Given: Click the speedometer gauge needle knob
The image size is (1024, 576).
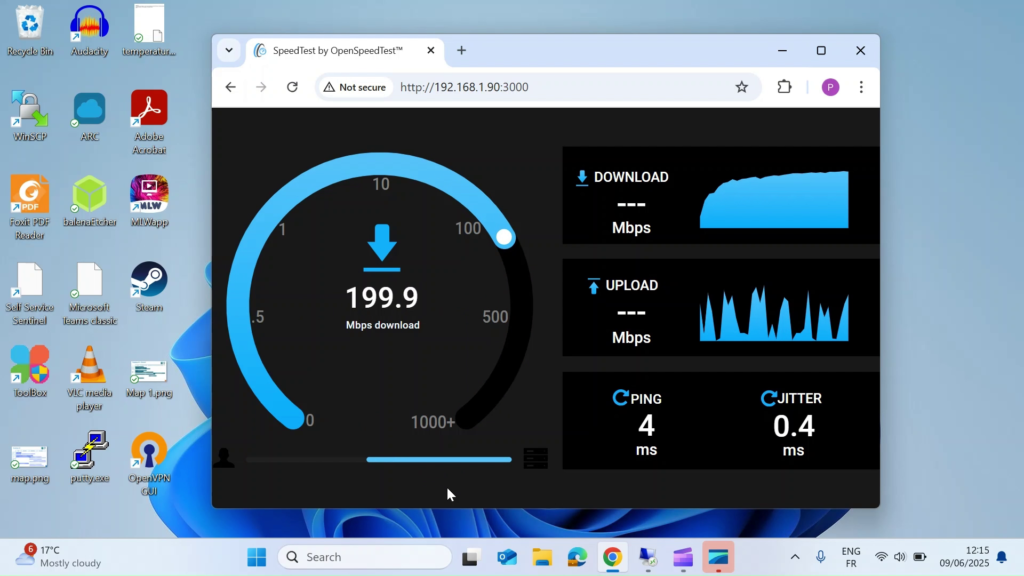Looking at the screenshot, I should [504, 238].
